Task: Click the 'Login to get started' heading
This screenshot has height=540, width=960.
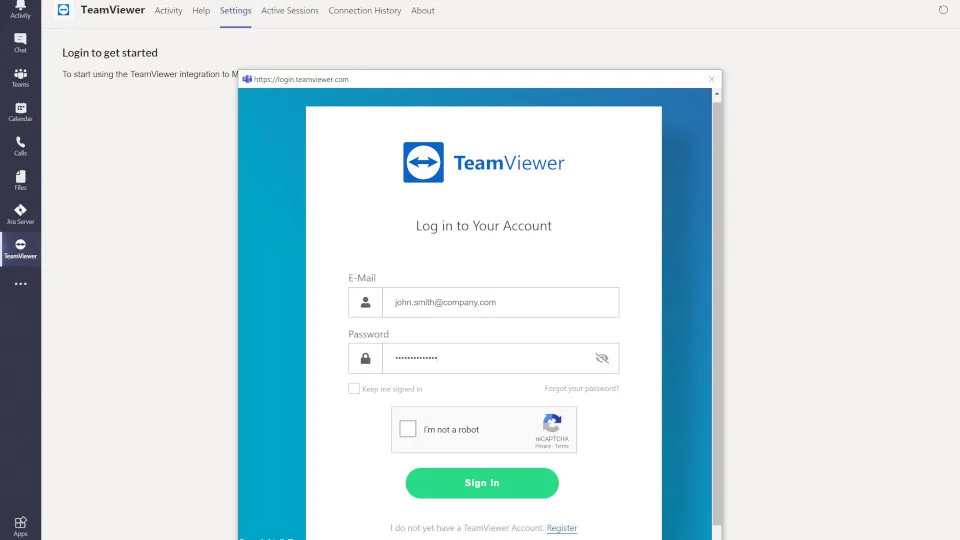Action: point(110,53)
